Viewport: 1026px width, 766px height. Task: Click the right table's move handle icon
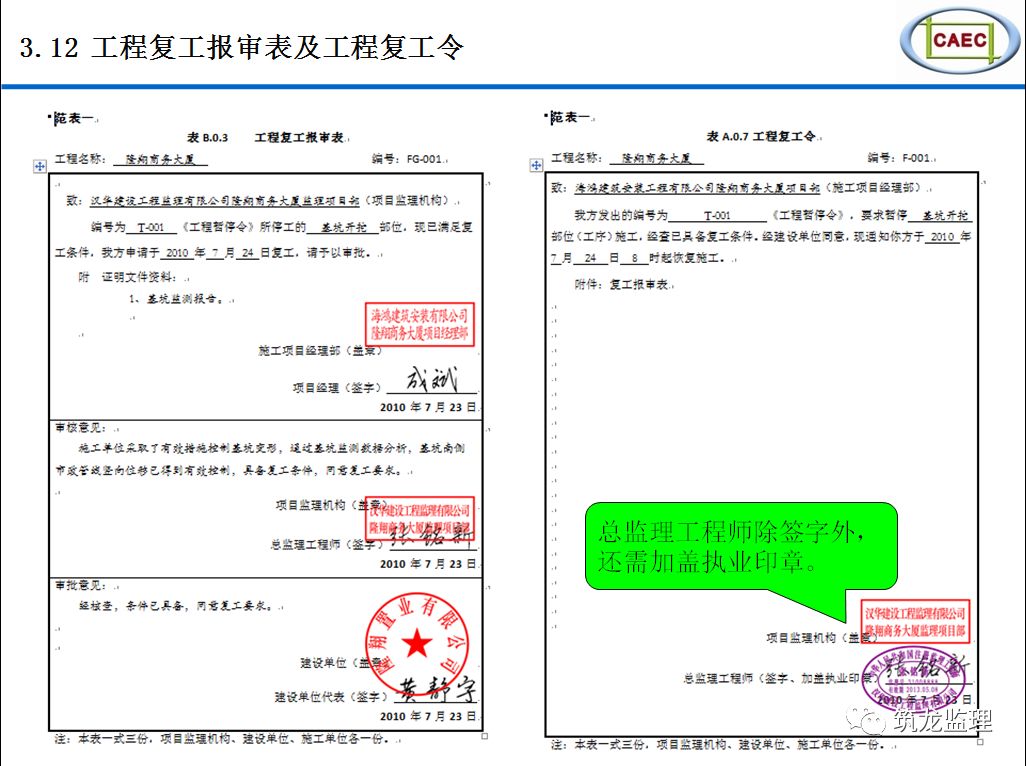pos(537,165)
